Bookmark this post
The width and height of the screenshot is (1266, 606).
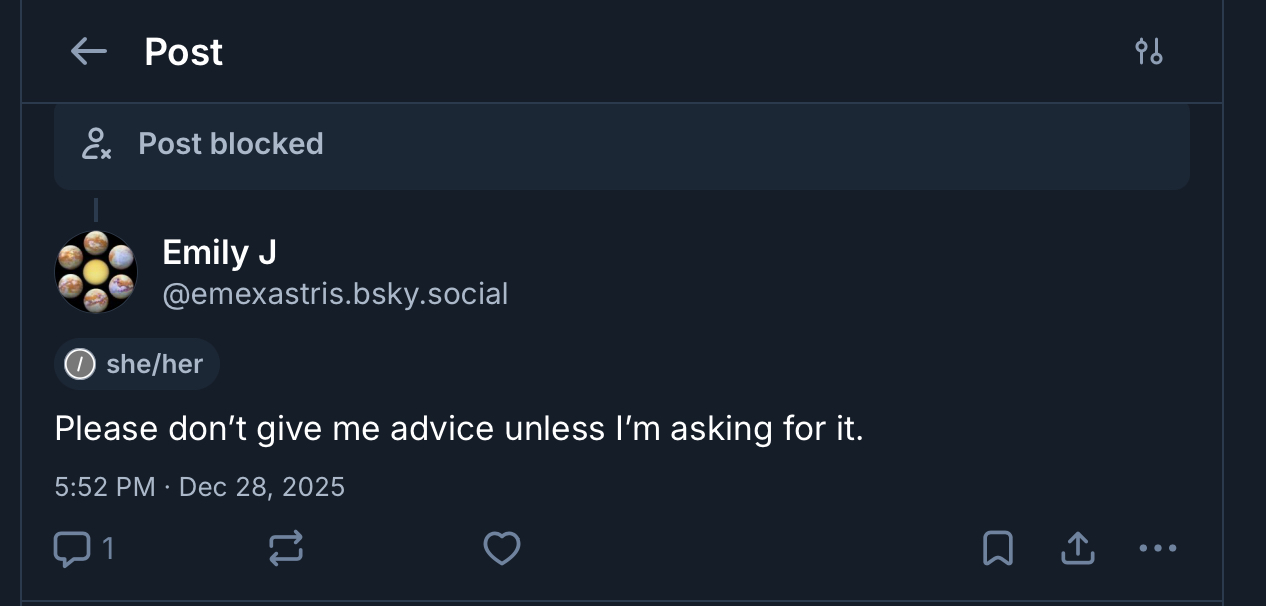[998, 548]
